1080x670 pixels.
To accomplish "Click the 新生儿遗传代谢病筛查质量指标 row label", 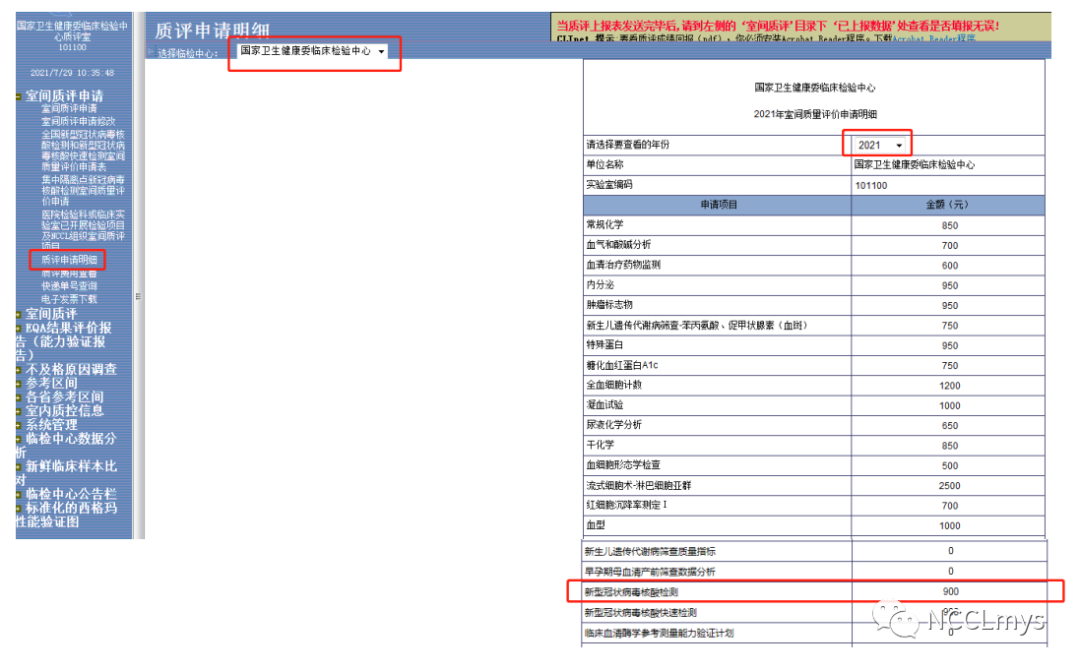I will pos(650,551).
